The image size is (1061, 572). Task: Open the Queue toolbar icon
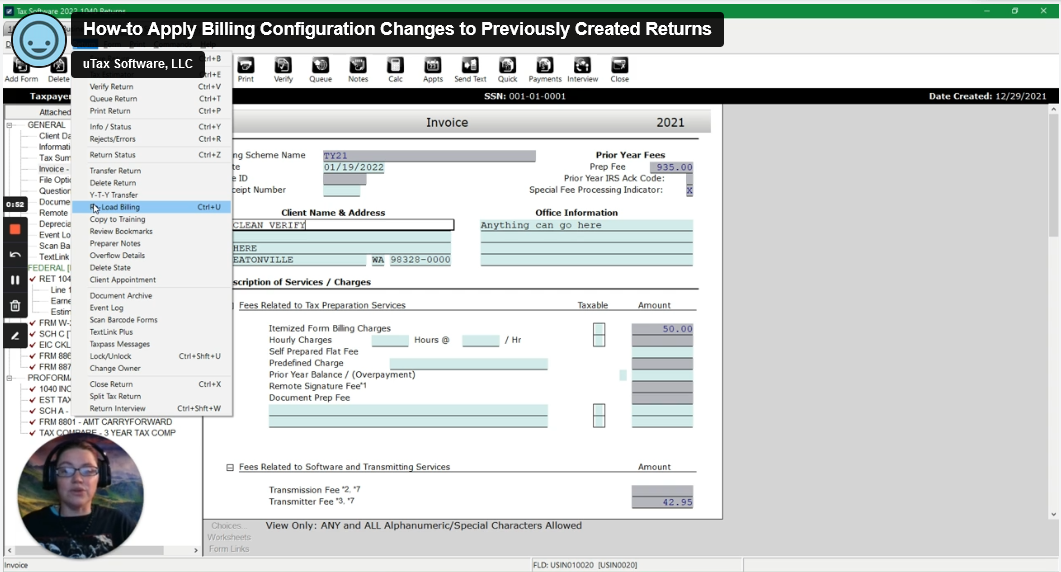coord(320,70)
